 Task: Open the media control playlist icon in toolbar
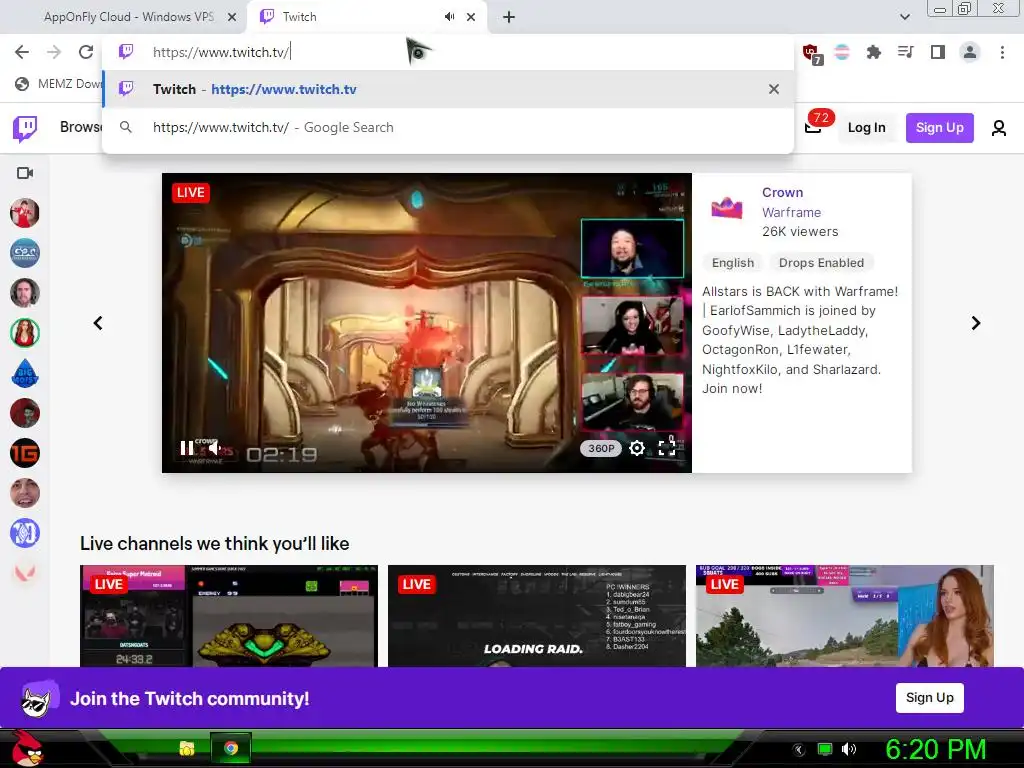pos(905,52)
